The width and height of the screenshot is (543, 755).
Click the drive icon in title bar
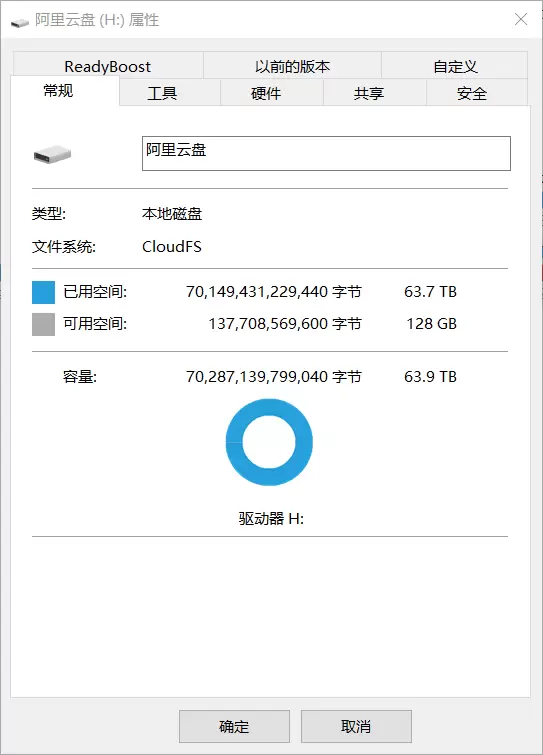click(20, 22)
